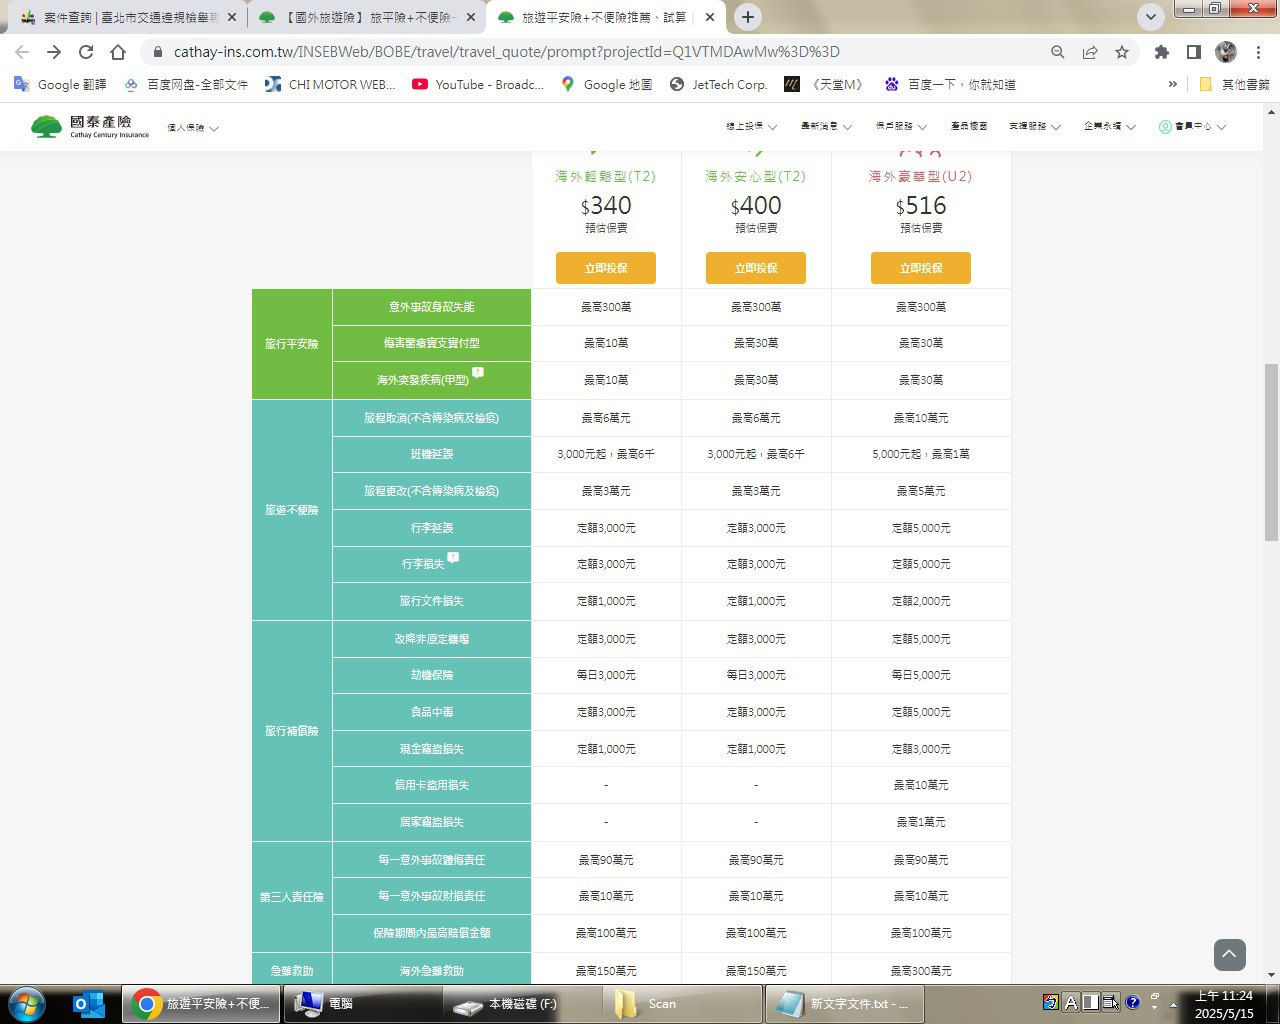Click 立即投保 for the $340 plan
Viewport: 1280px width, 1024px height.
[x=606, y=268]
